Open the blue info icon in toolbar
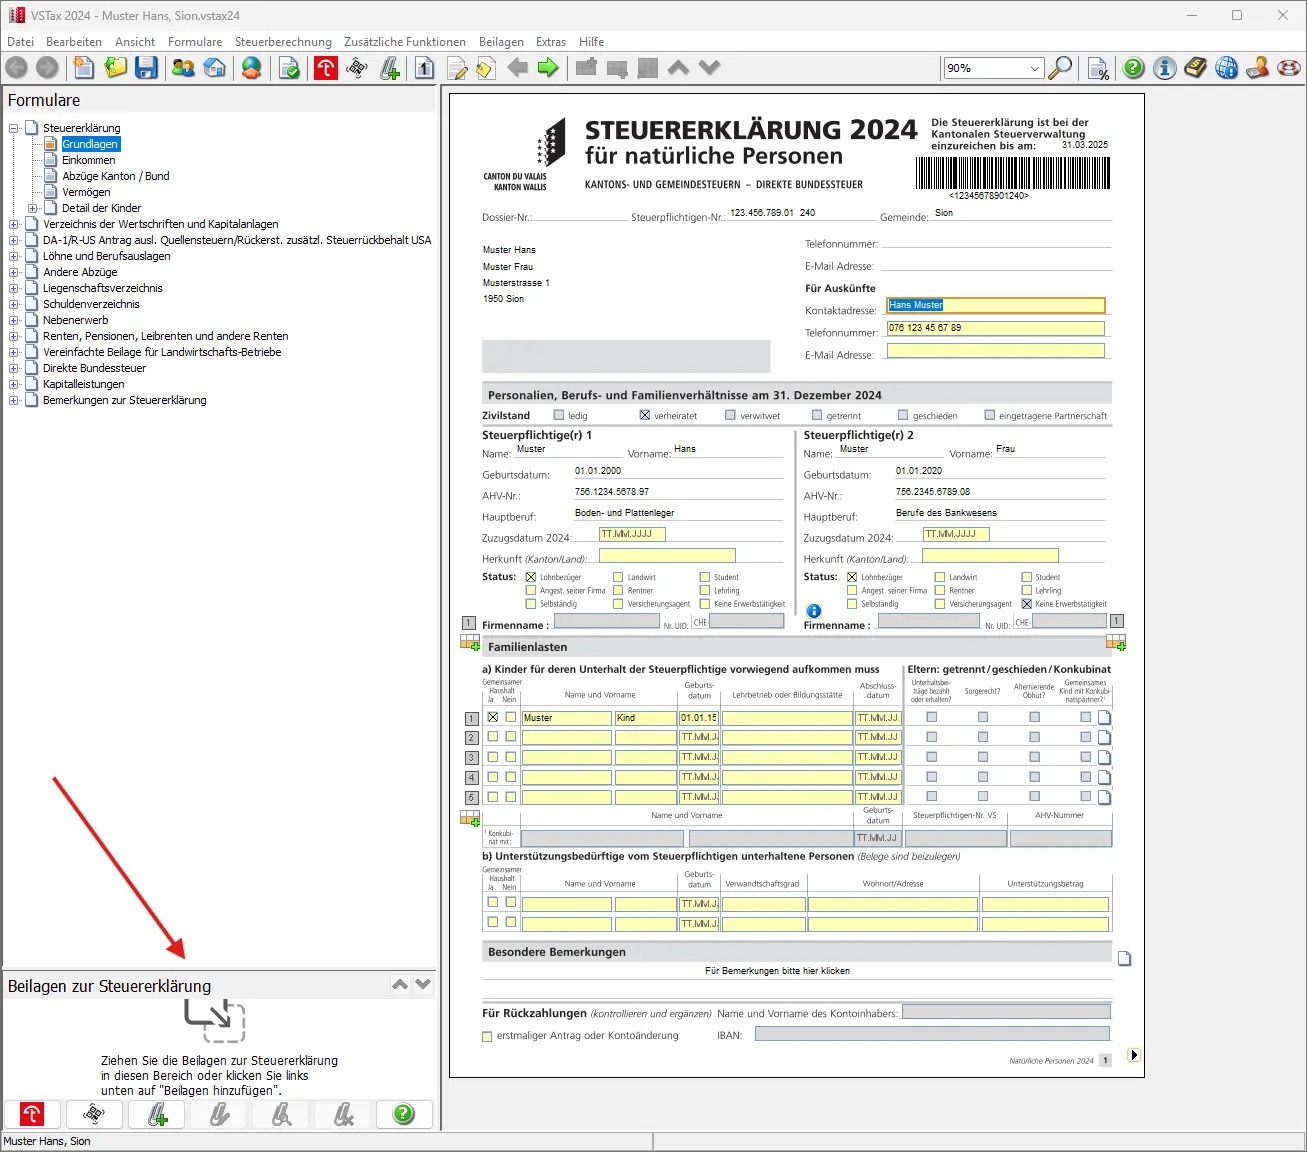The image size is (1307, 1152). tap(1164, 68)
